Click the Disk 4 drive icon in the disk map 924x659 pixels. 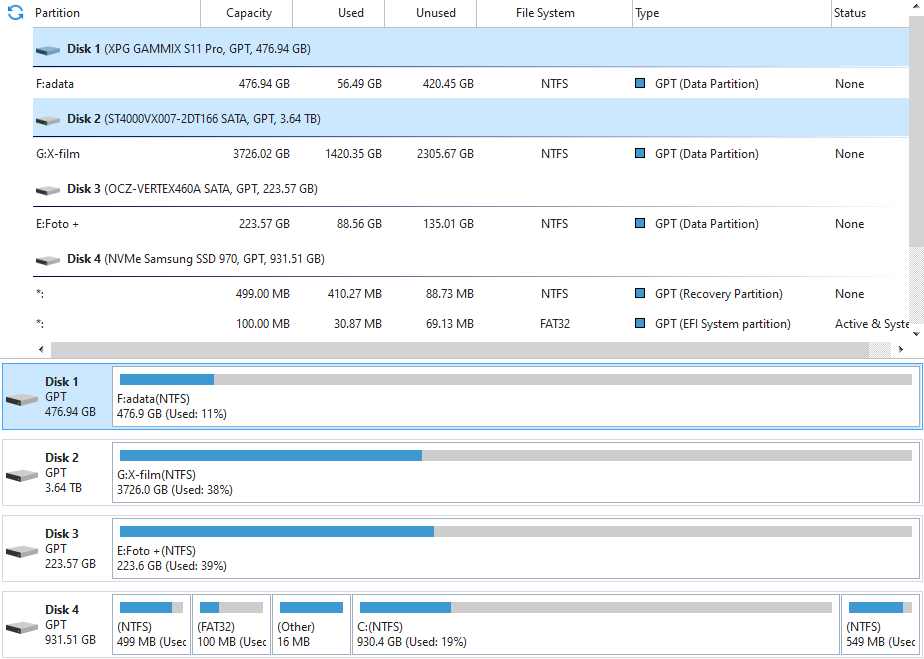(x=22, y=626)
